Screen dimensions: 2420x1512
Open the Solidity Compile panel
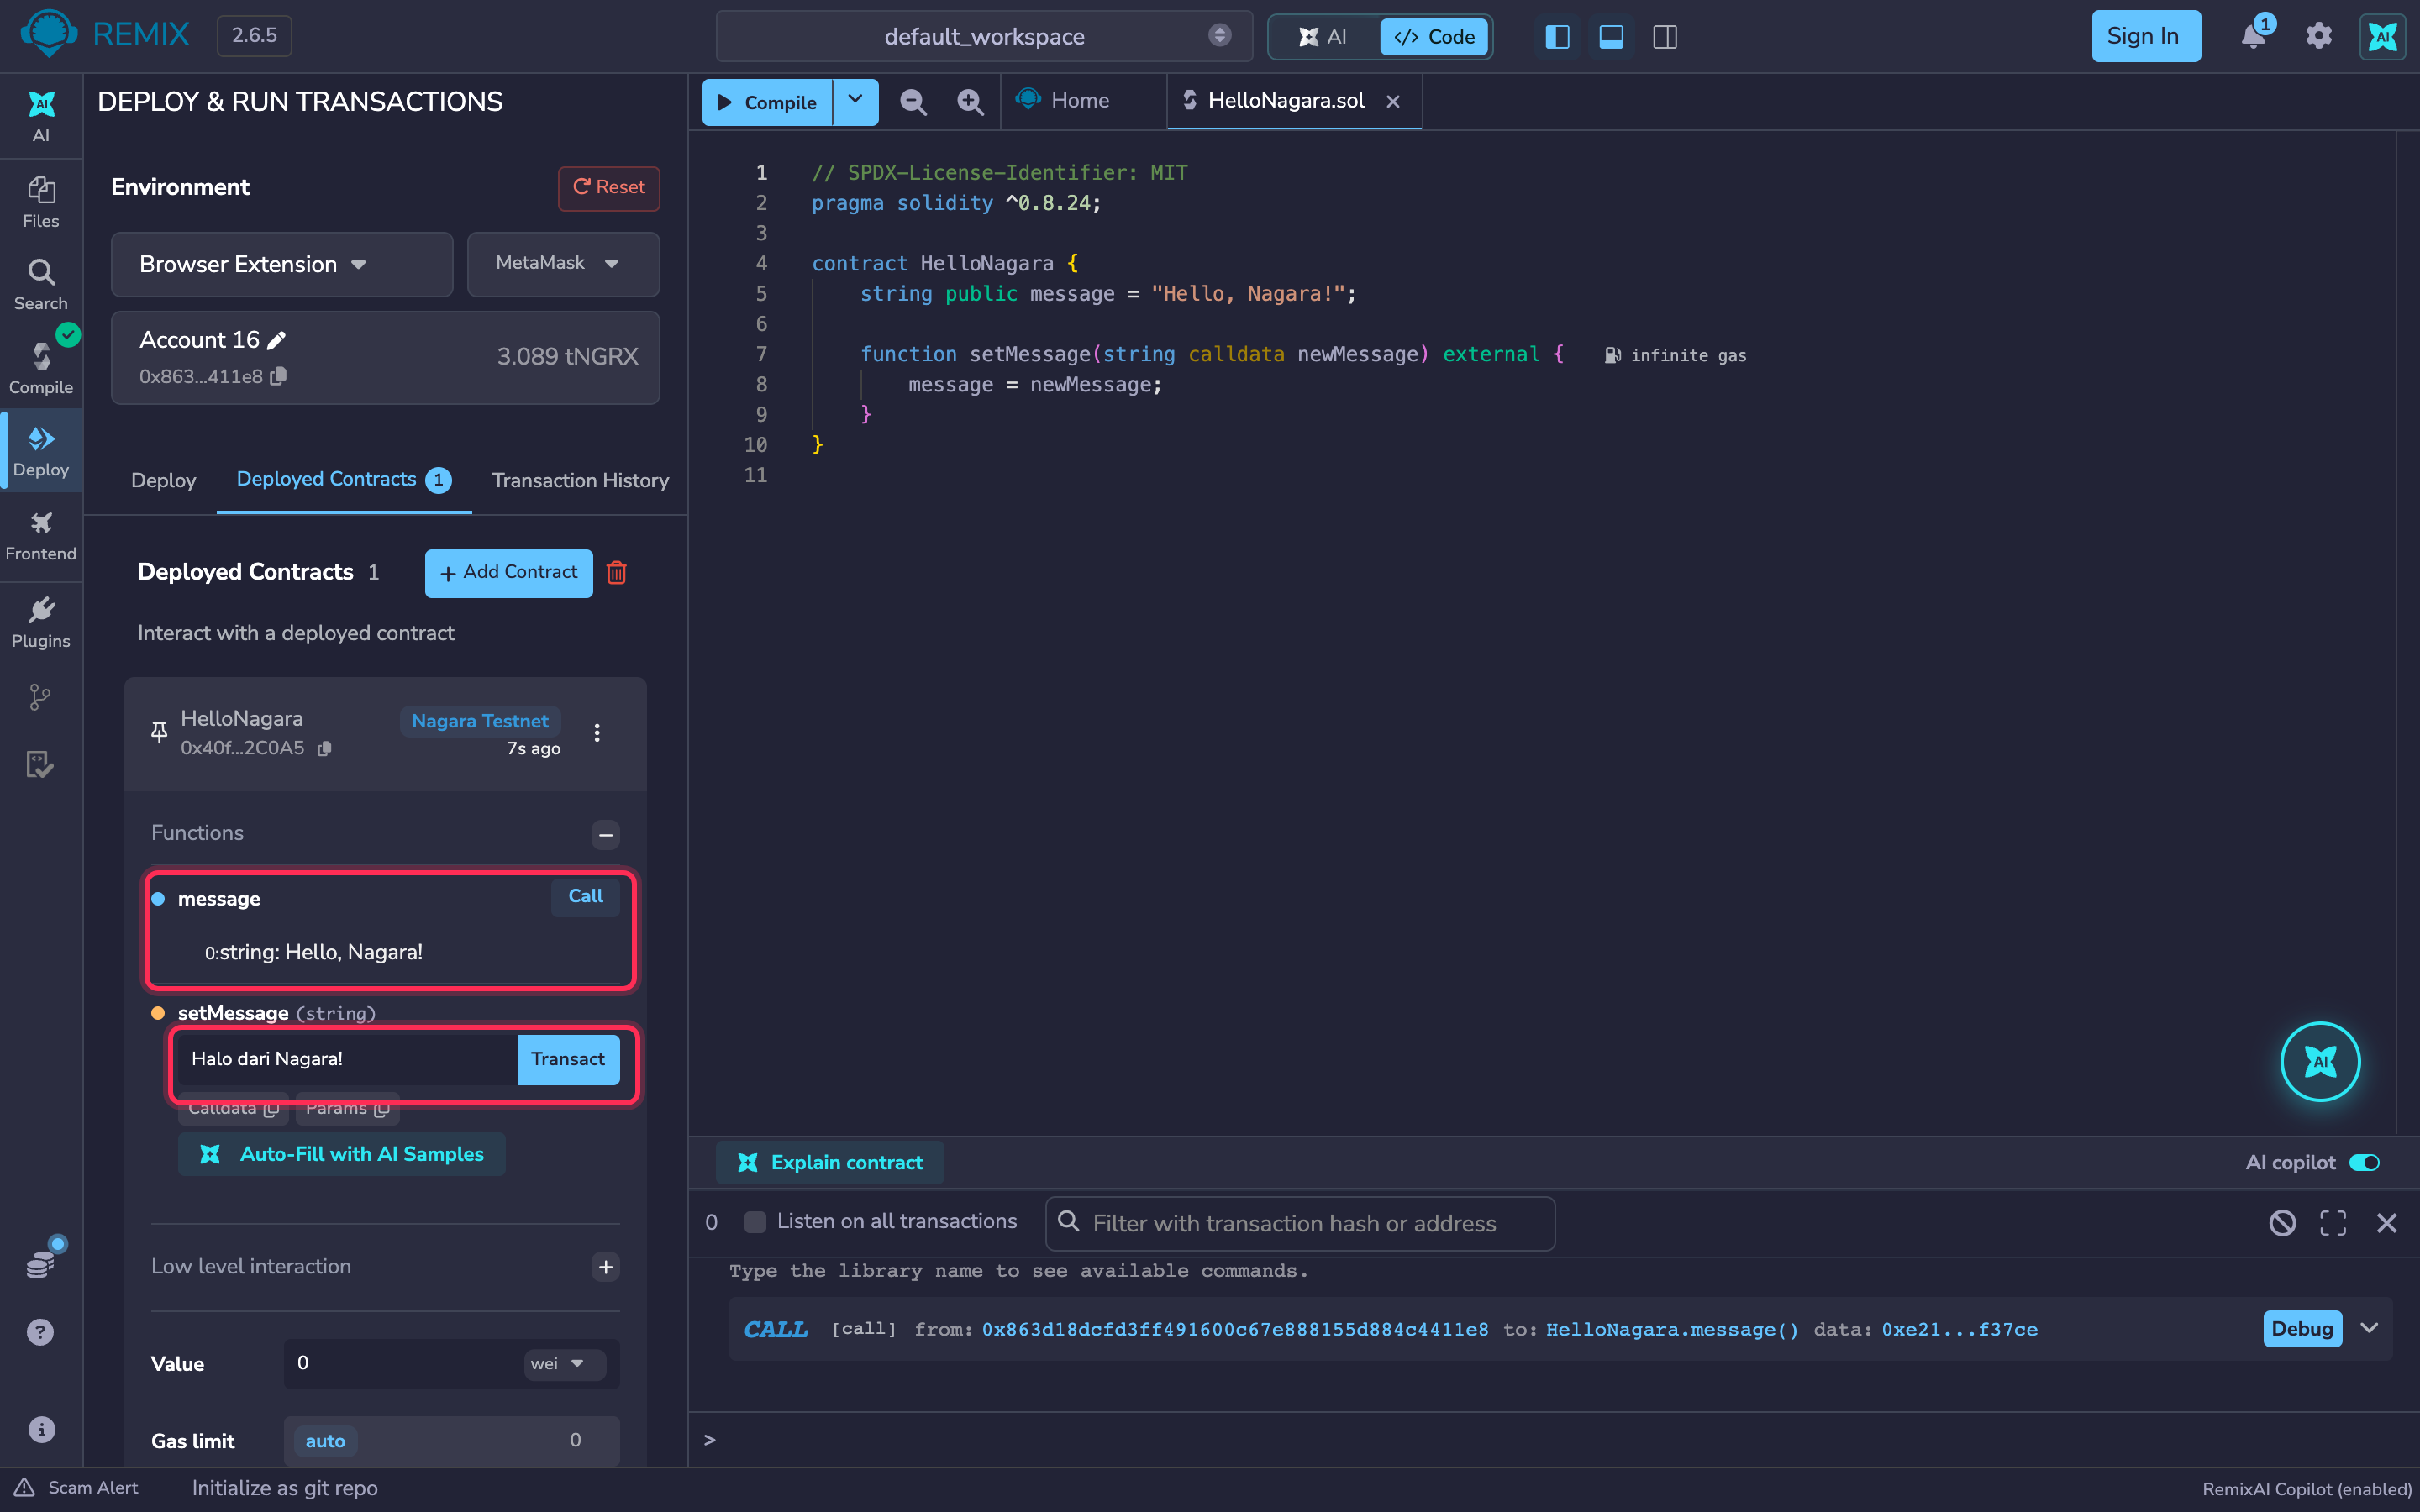tap(41, 367)
